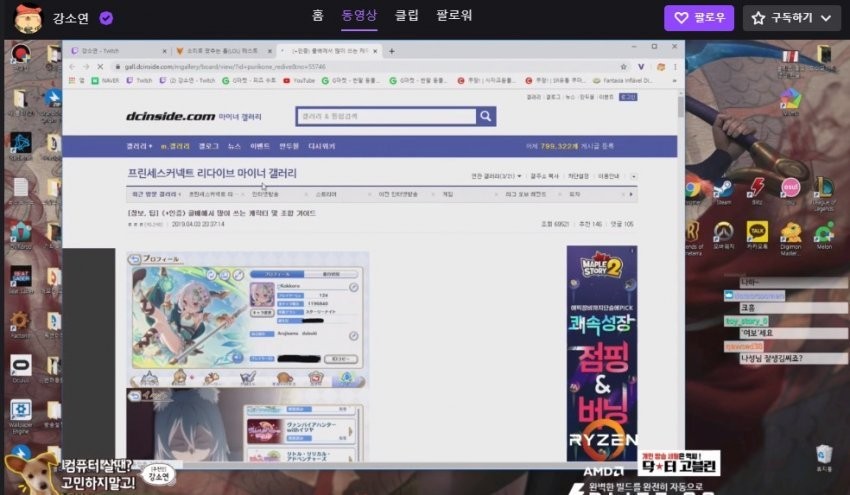Open Chrome's three-dot menu
This screenshot has width=850, height=495.
[x=675, y=67]
